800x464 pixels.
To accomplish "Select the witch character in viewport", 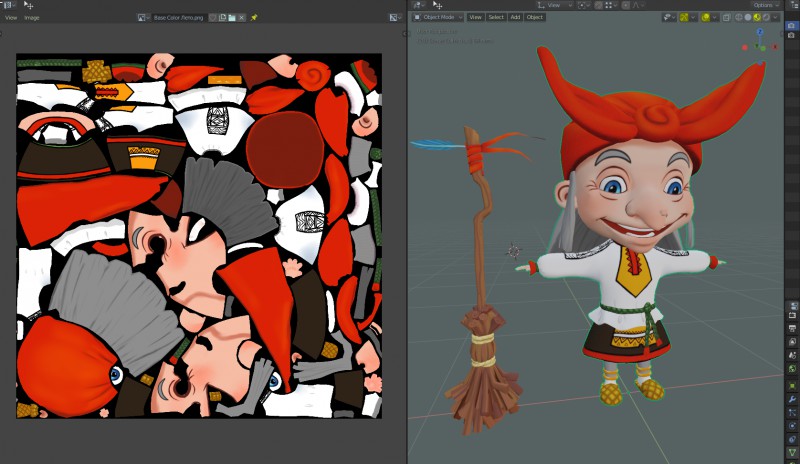I will click(633, 225).
